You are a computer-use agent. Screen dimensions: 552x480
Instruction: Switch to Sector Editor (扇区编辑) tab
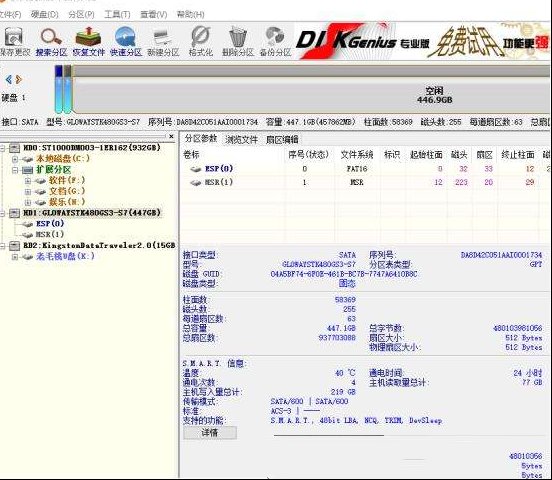point(282,140)
